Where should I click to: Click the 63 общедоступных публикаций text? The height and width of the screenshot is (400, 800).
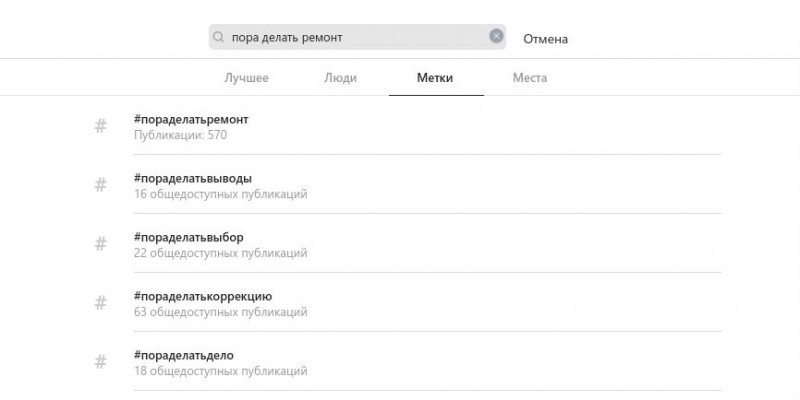click(220, 312)
